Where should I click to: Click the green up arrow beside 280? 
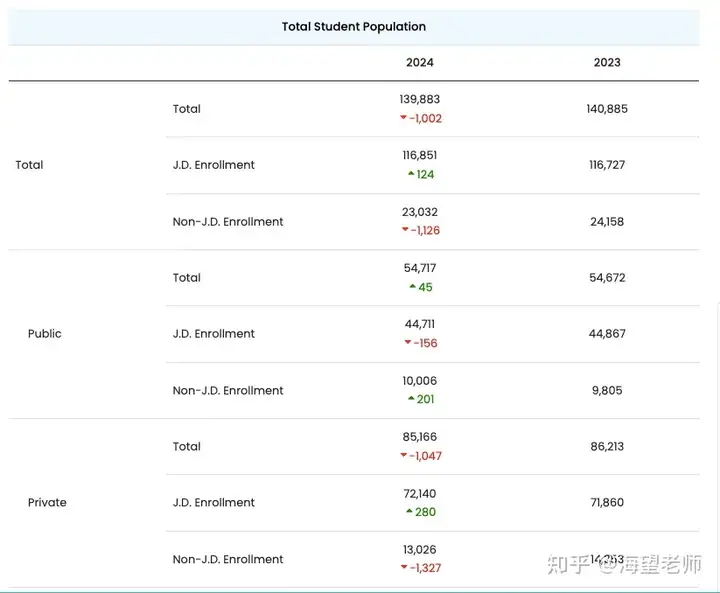pyautogui.click(x=410, y=512)
